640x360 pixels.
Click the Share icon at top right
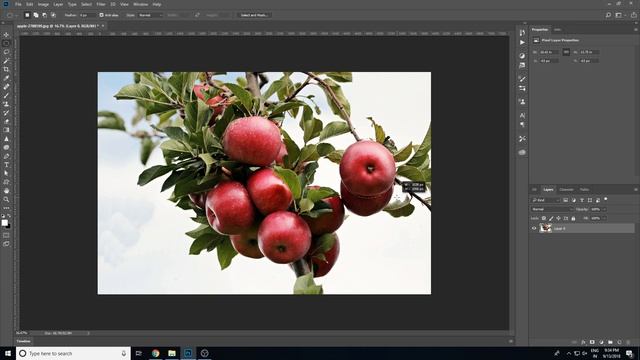click(633, 15)
